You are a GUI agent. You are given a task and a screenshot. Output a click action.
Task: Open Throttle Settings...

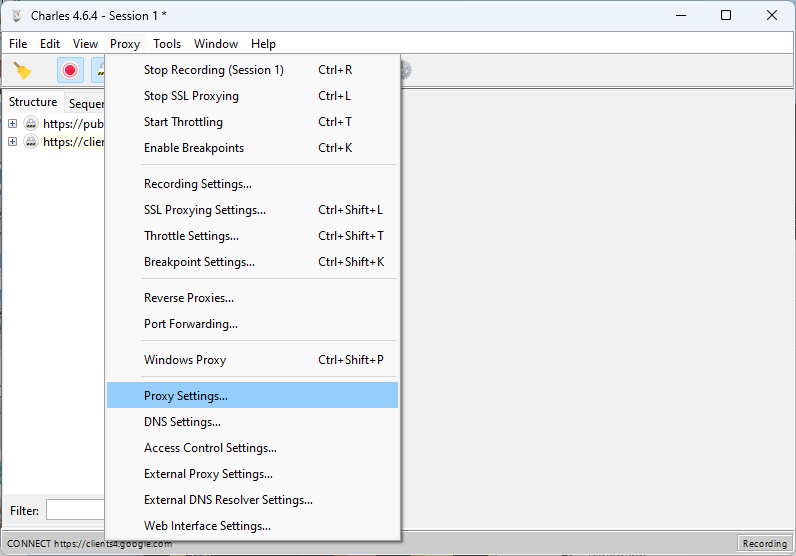tap(252, 236)
